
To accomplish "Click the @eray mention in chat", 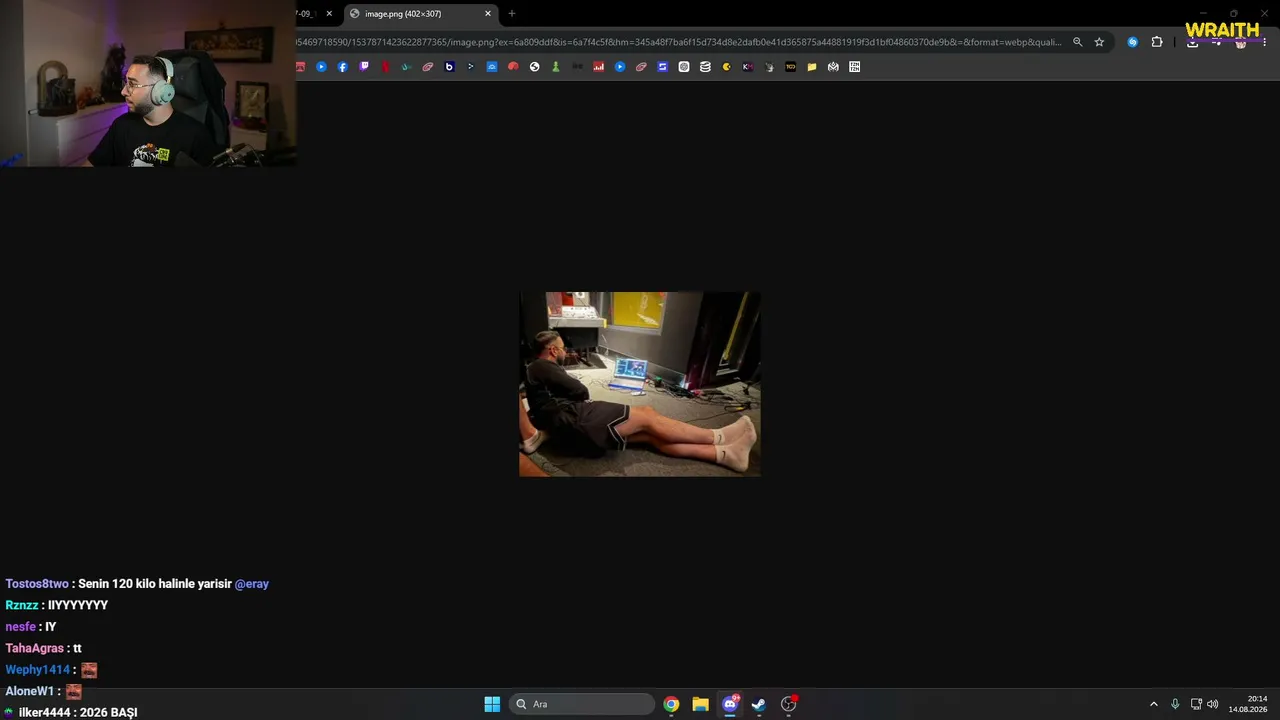I will pyautogui.click(x=252, y=584).
